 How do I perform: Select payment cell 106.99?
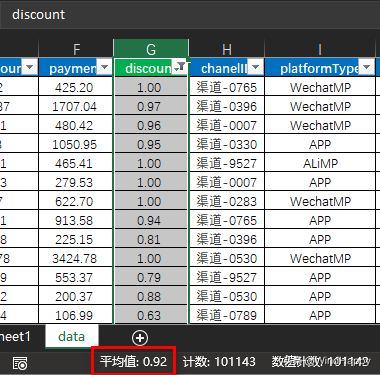[76, 315]
